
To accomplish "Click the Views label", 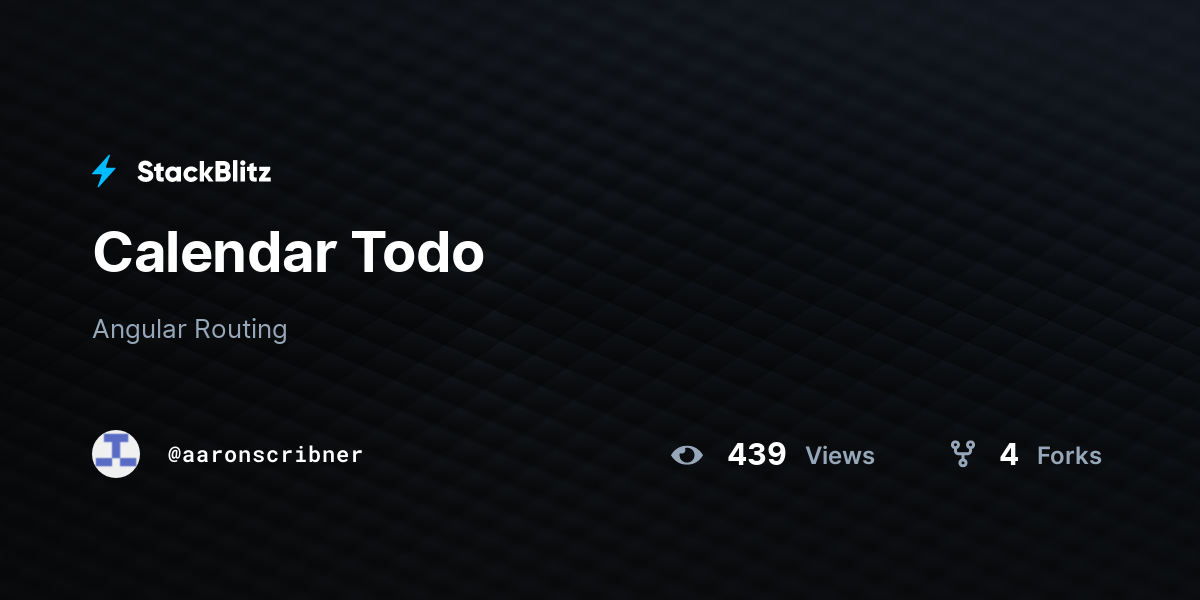I will coord(840,456).
